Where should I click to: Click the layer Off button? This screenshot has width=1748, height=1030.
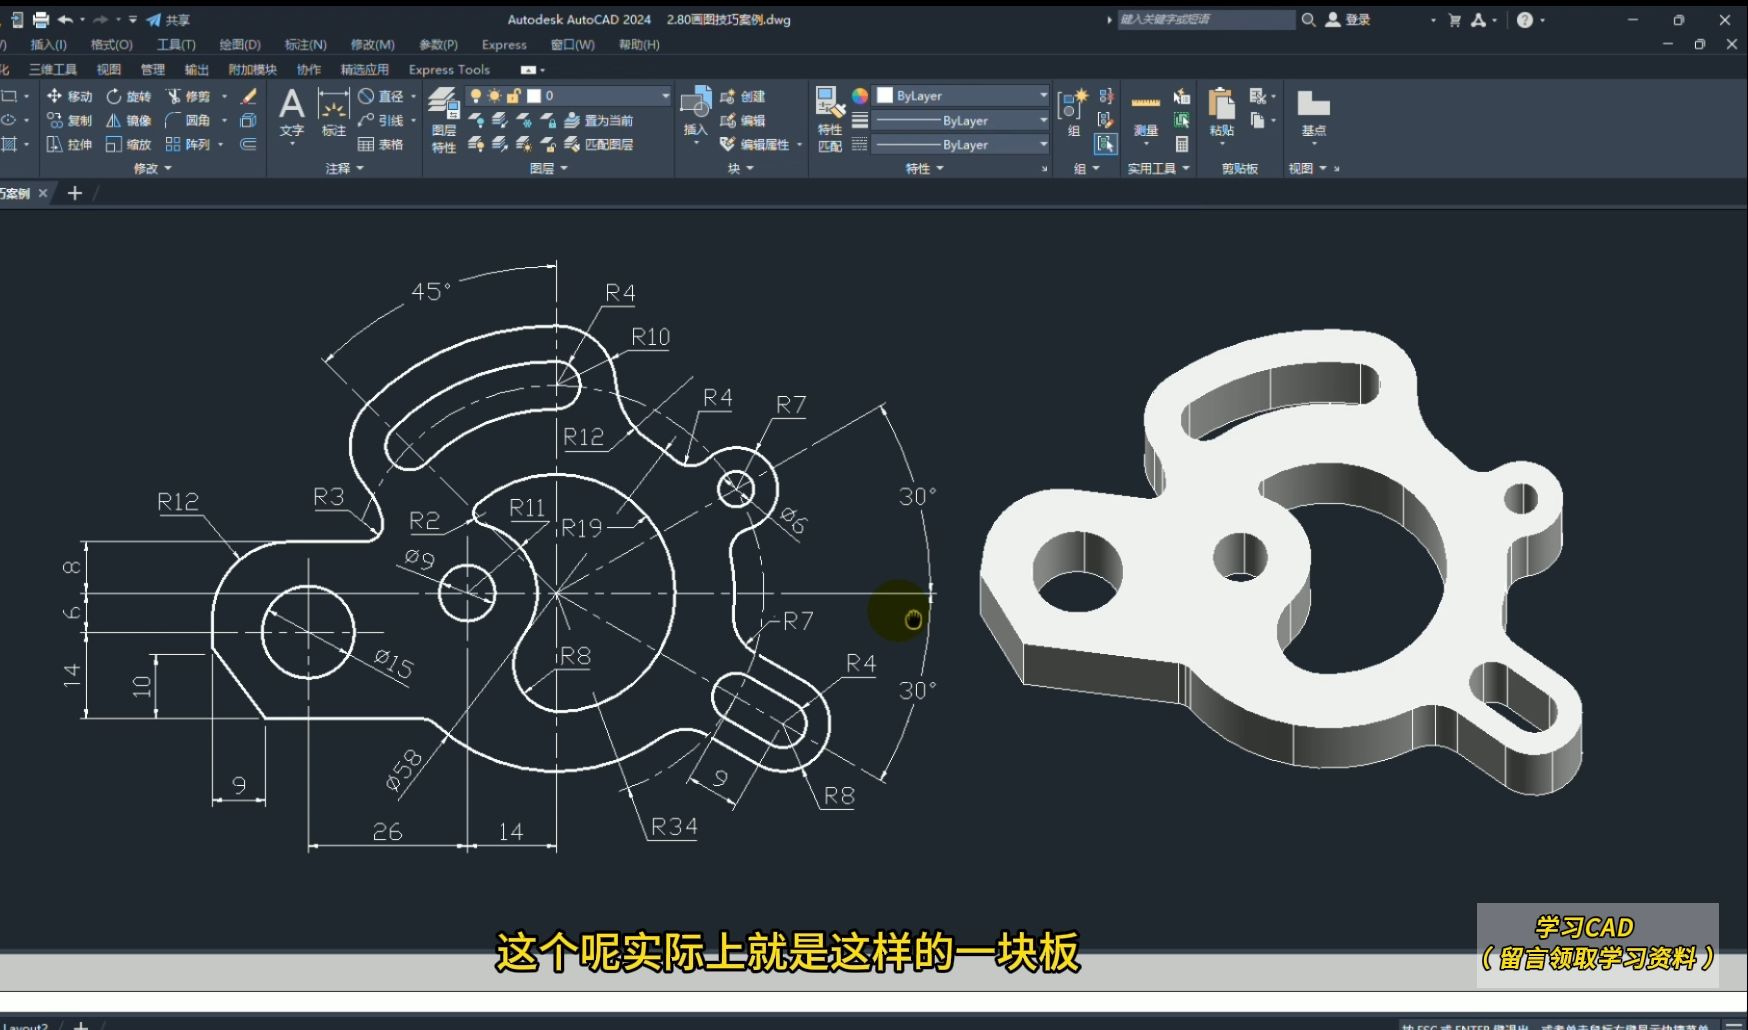click(476, 120)
